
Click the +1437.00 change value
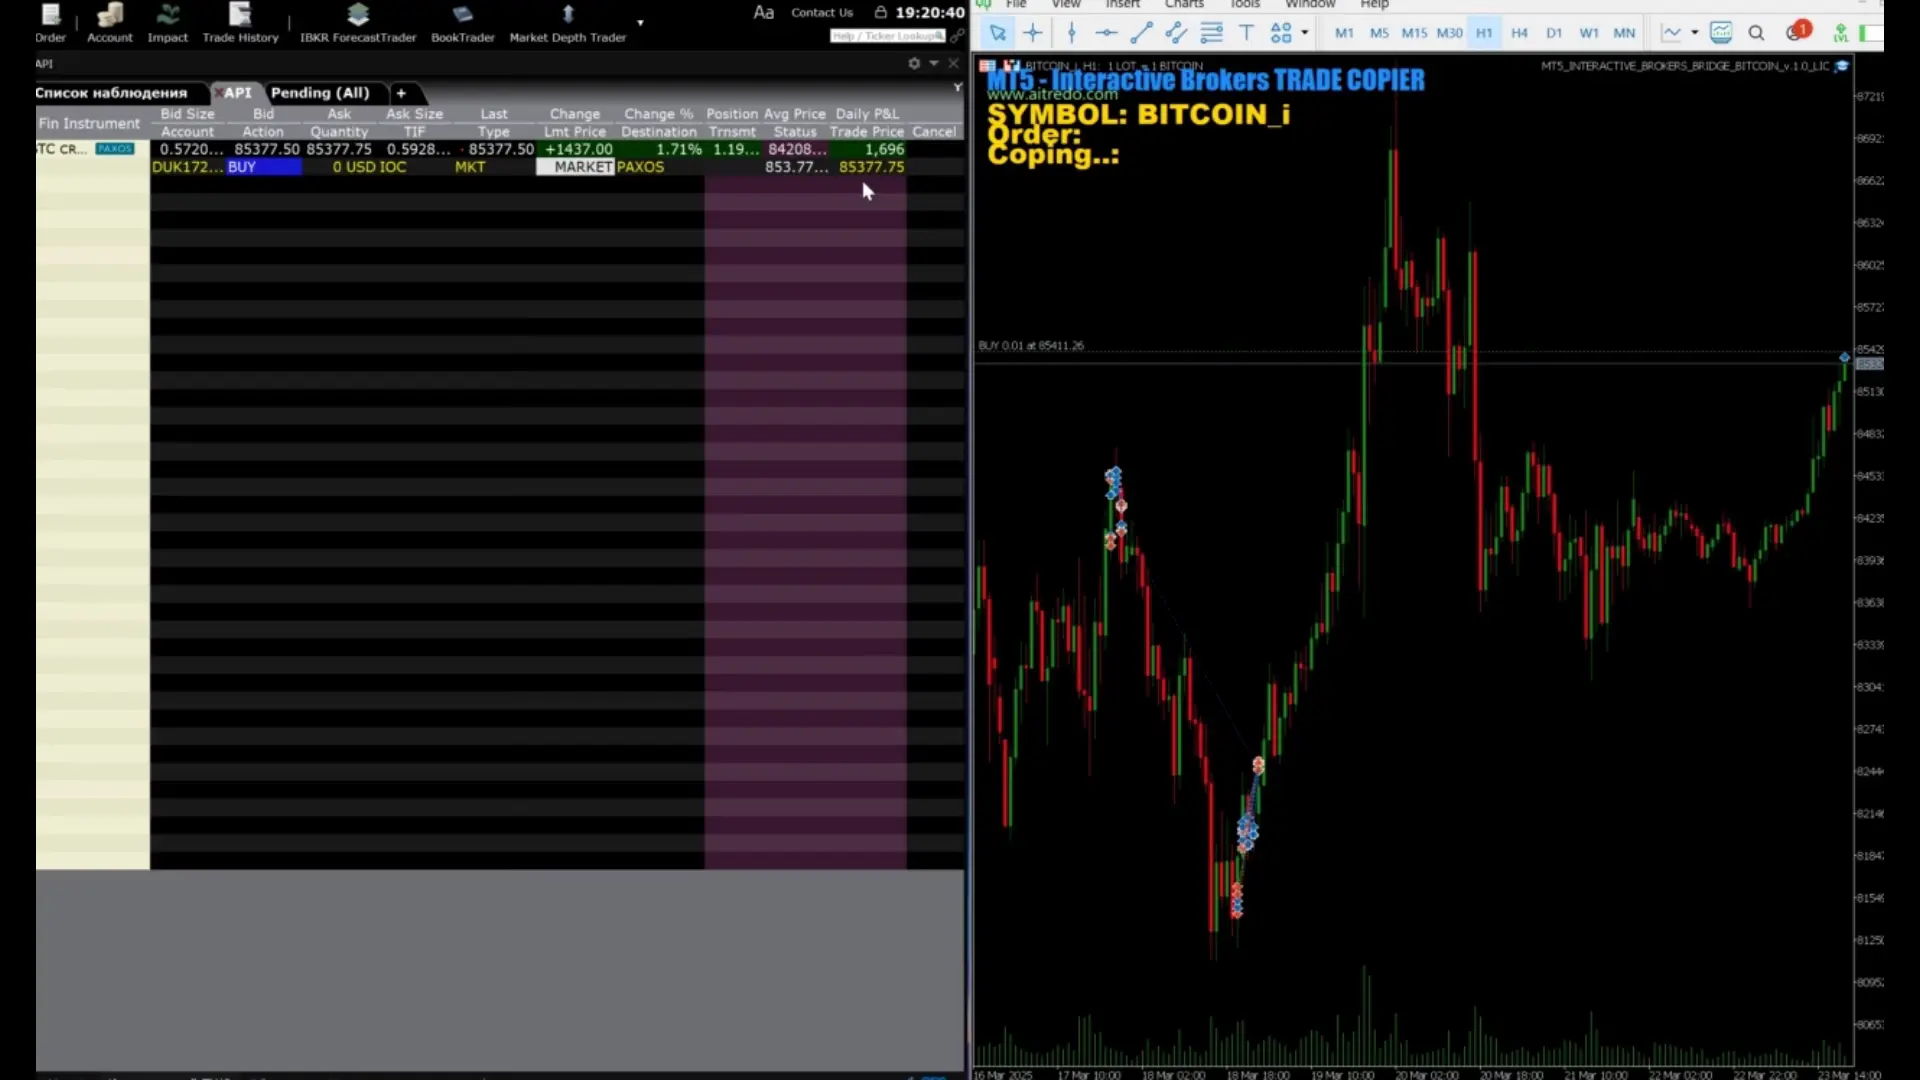(578, 149)
